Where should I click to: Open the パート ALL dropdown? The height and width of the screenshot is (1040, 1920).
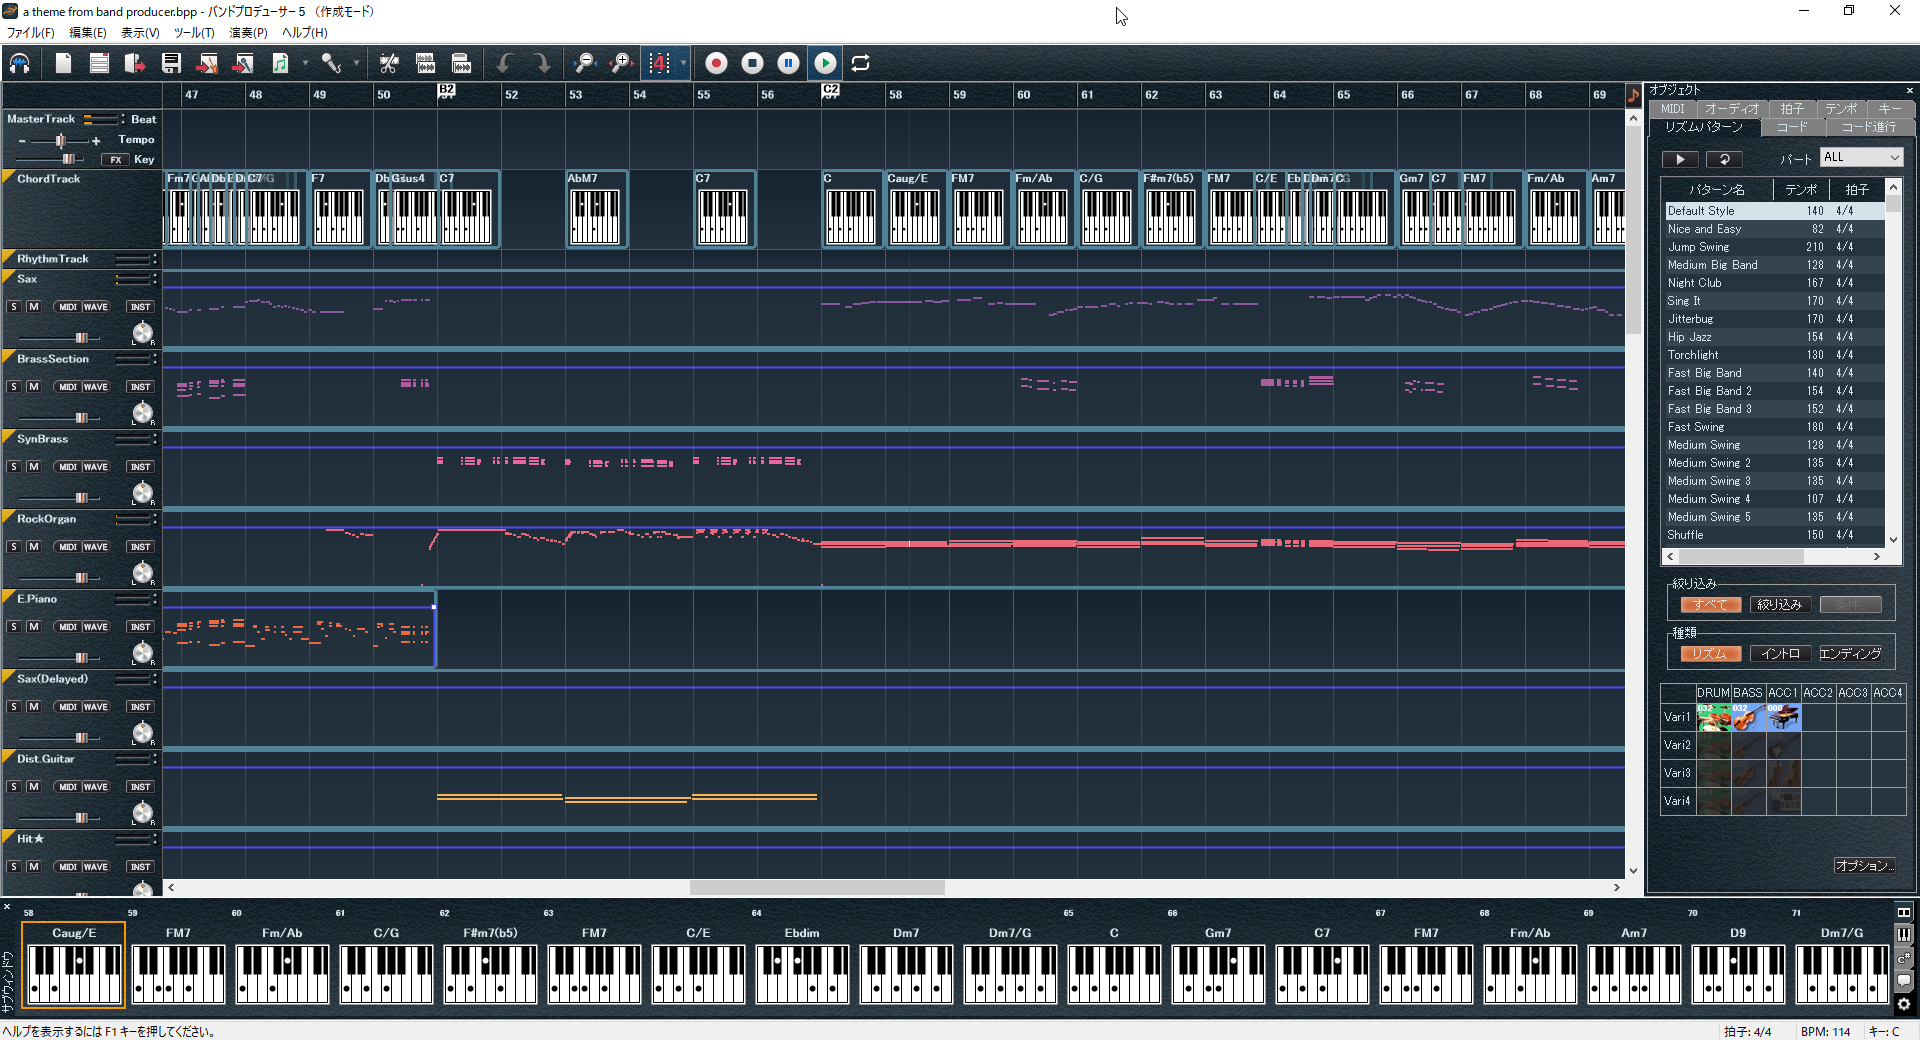[1861, 158]
